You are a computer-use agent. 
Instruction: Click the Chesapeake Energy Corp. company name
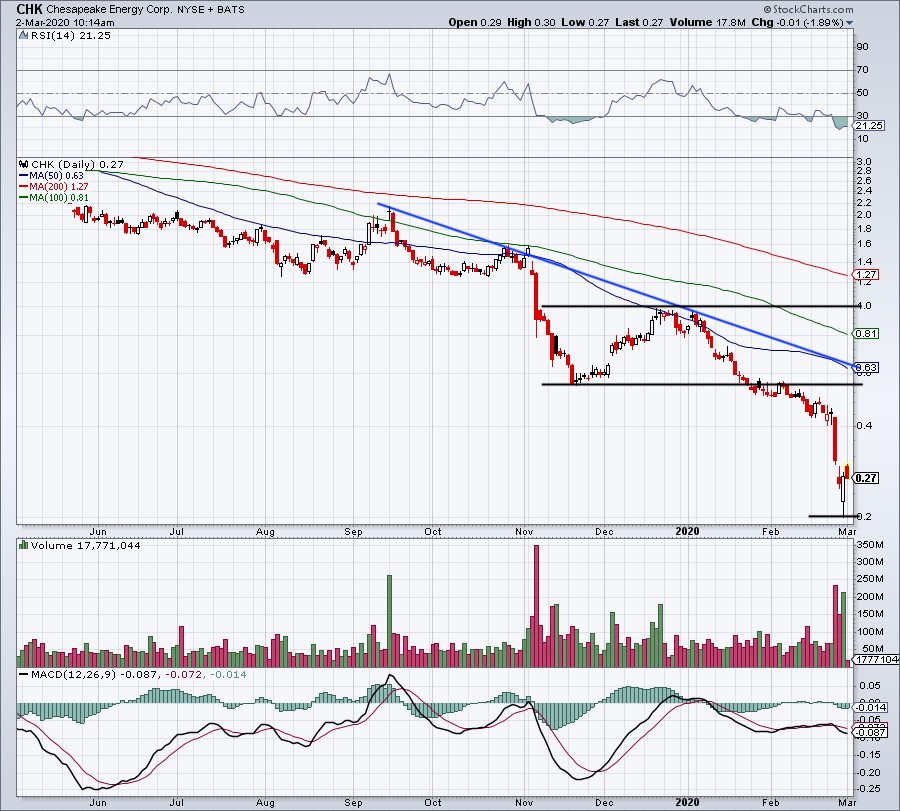[x=108, y=10]
